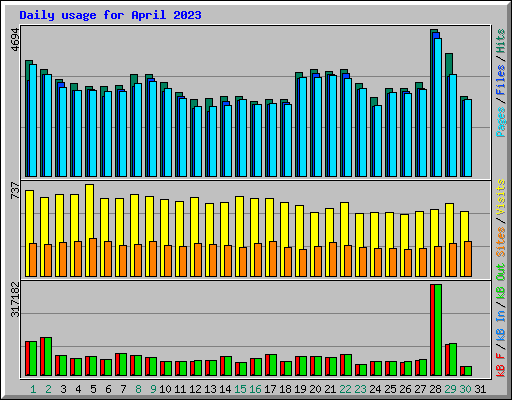Click the orange Sites bar for day 30
512x400 pixels.
point(468,259)
